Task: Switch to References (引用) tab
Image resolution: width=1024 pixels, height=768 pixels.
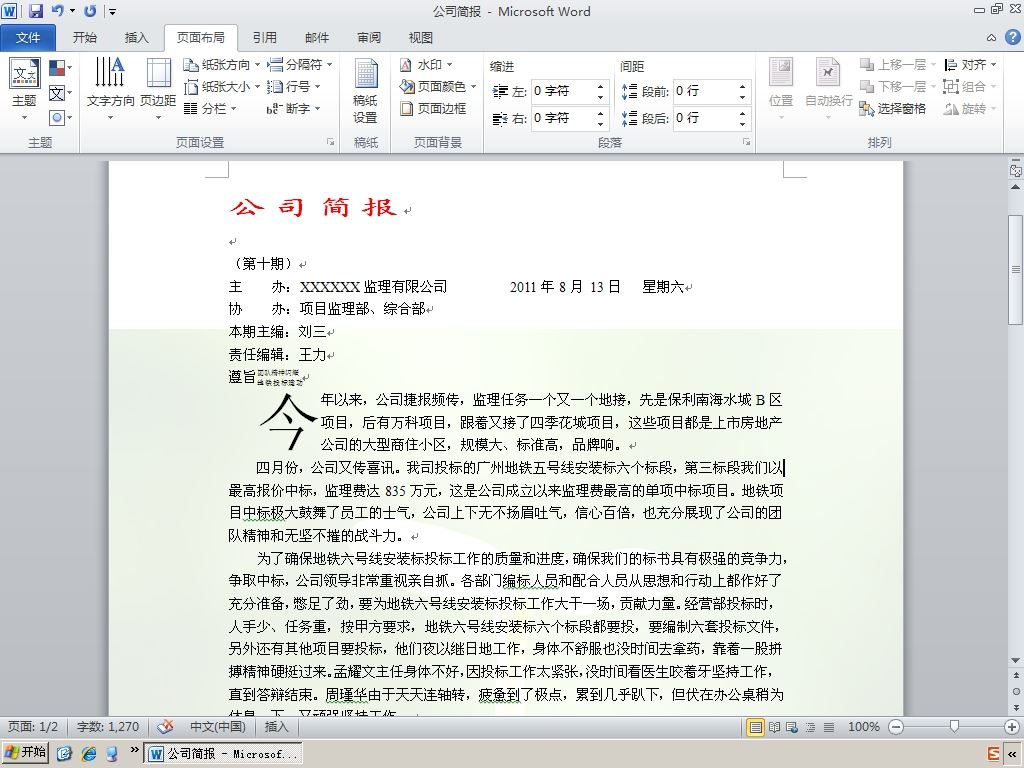Action: 264,38
